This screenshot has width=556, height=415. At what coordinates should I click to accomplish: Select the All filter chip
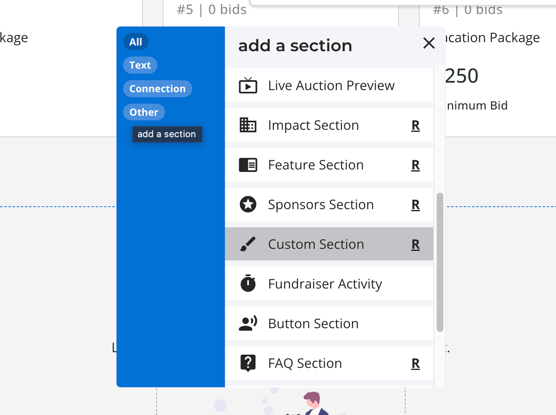pyautogui.click(x=136, y=42)
